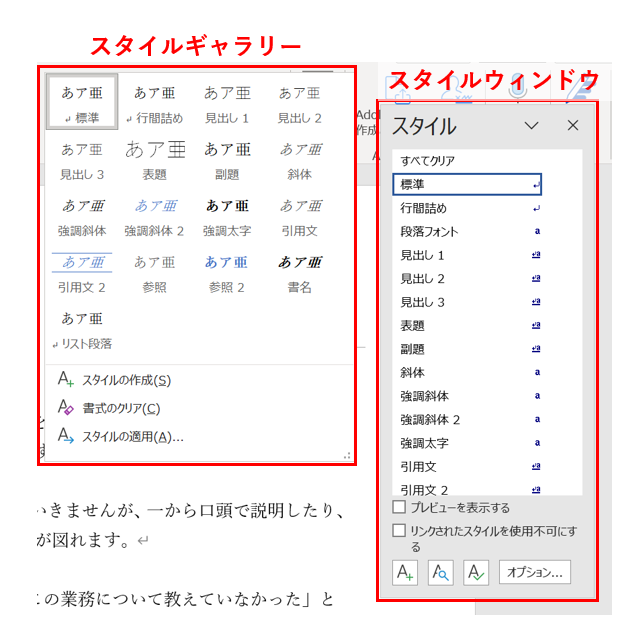
Task: Apply the リスト段落 gallery style
Action: 82,330
